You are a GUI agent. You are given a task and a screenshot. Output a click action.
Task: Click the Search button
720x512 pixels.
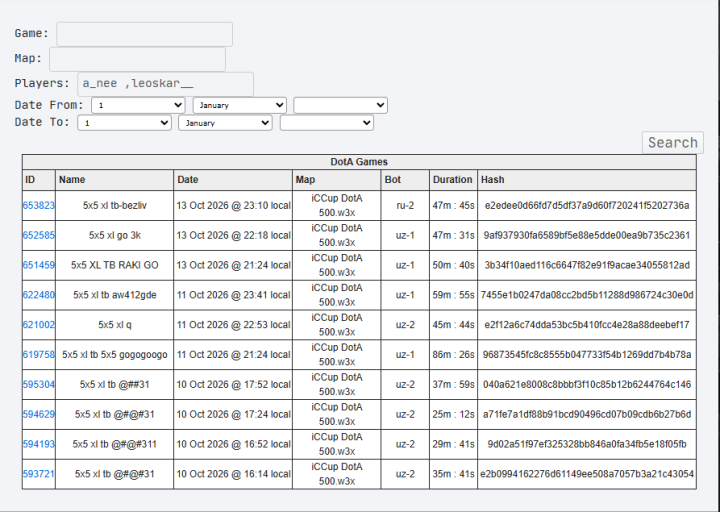[x=673, y=142]
